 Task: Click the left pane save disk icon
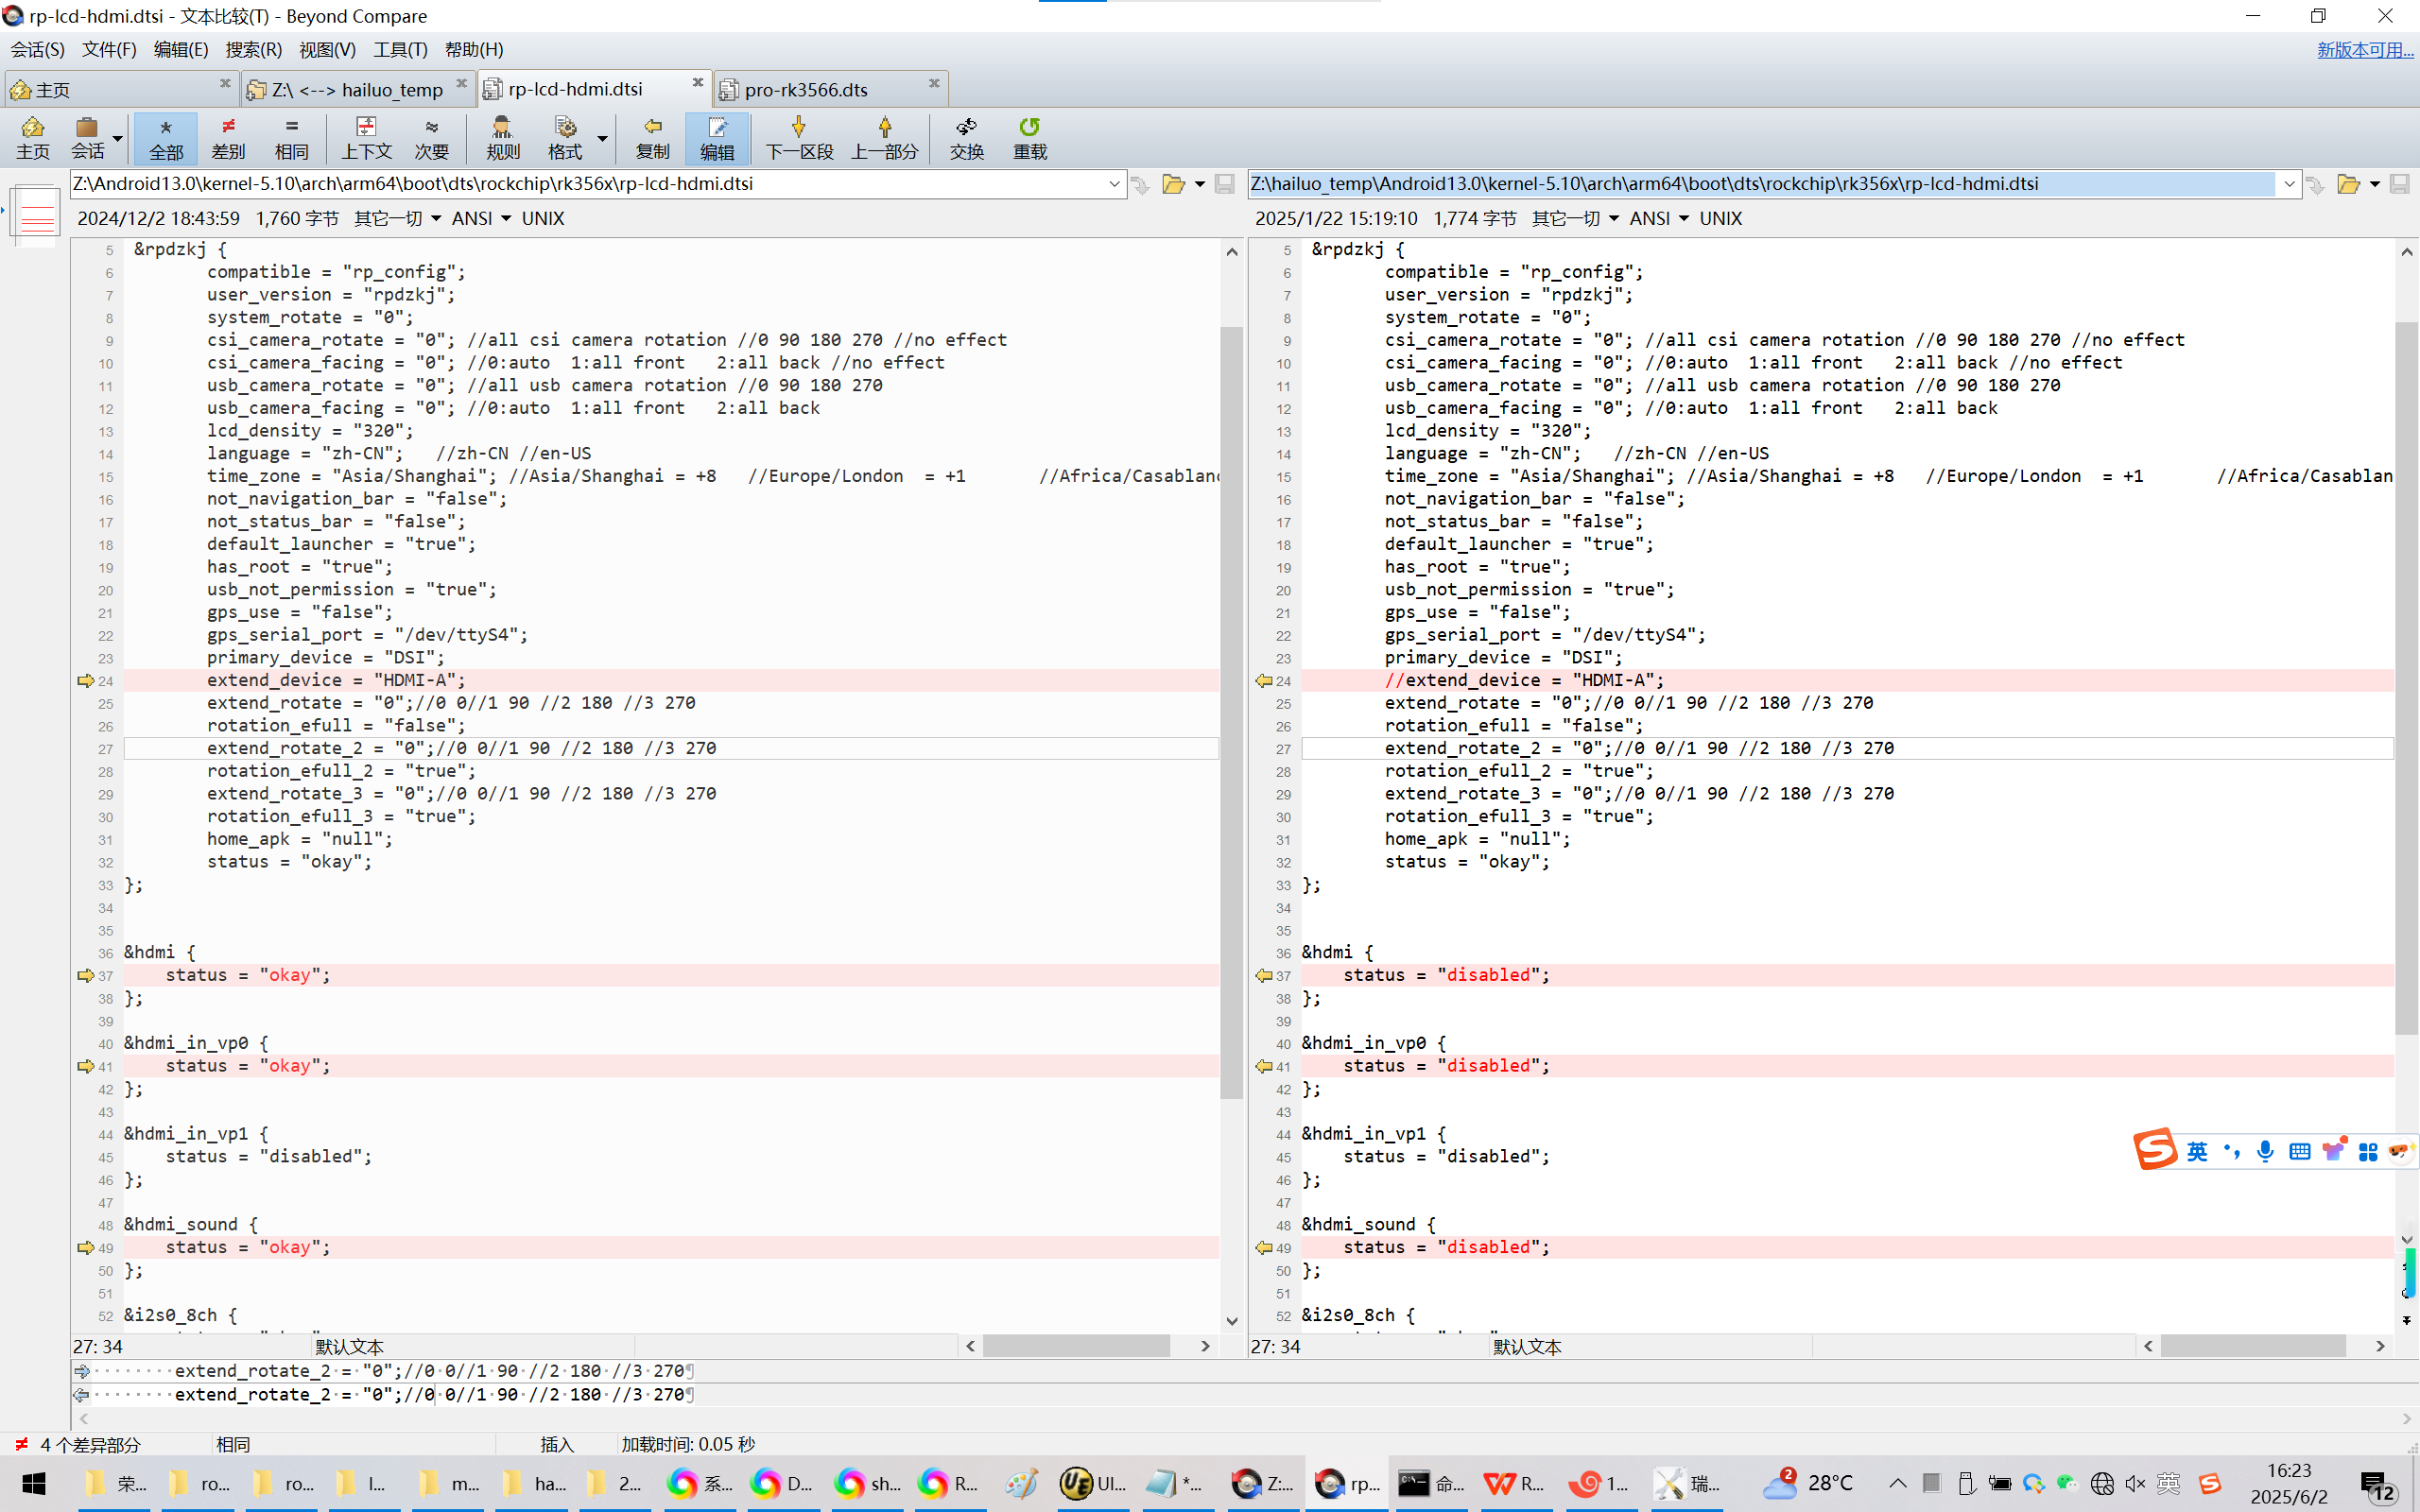coord(1224,184)
